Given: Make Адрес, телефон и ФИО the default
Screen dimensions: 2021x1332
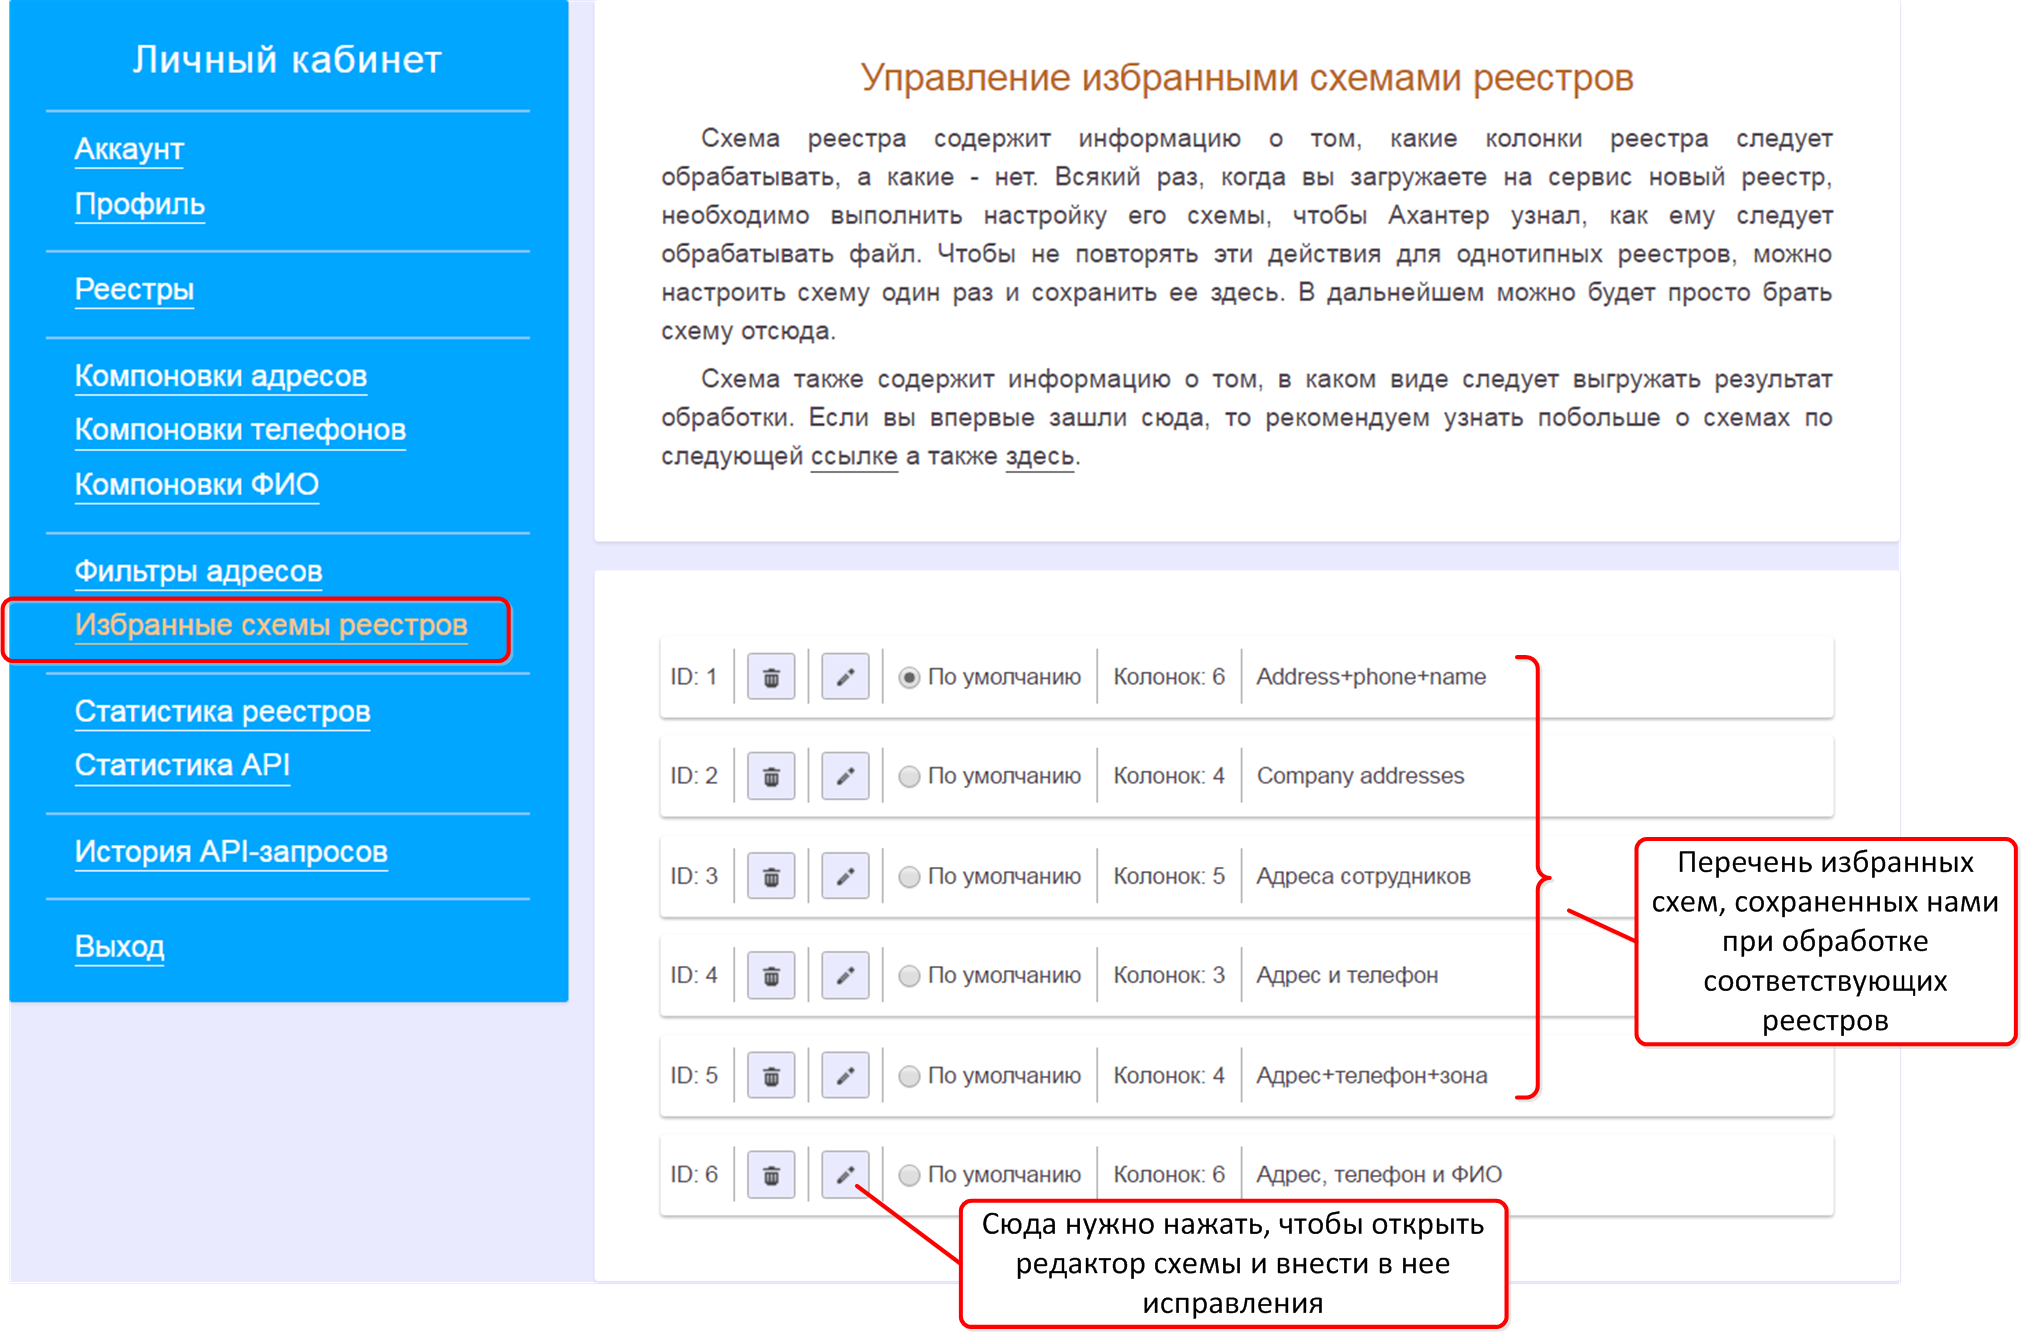Looking at the screenshot, I should (x=909, y=1174).
